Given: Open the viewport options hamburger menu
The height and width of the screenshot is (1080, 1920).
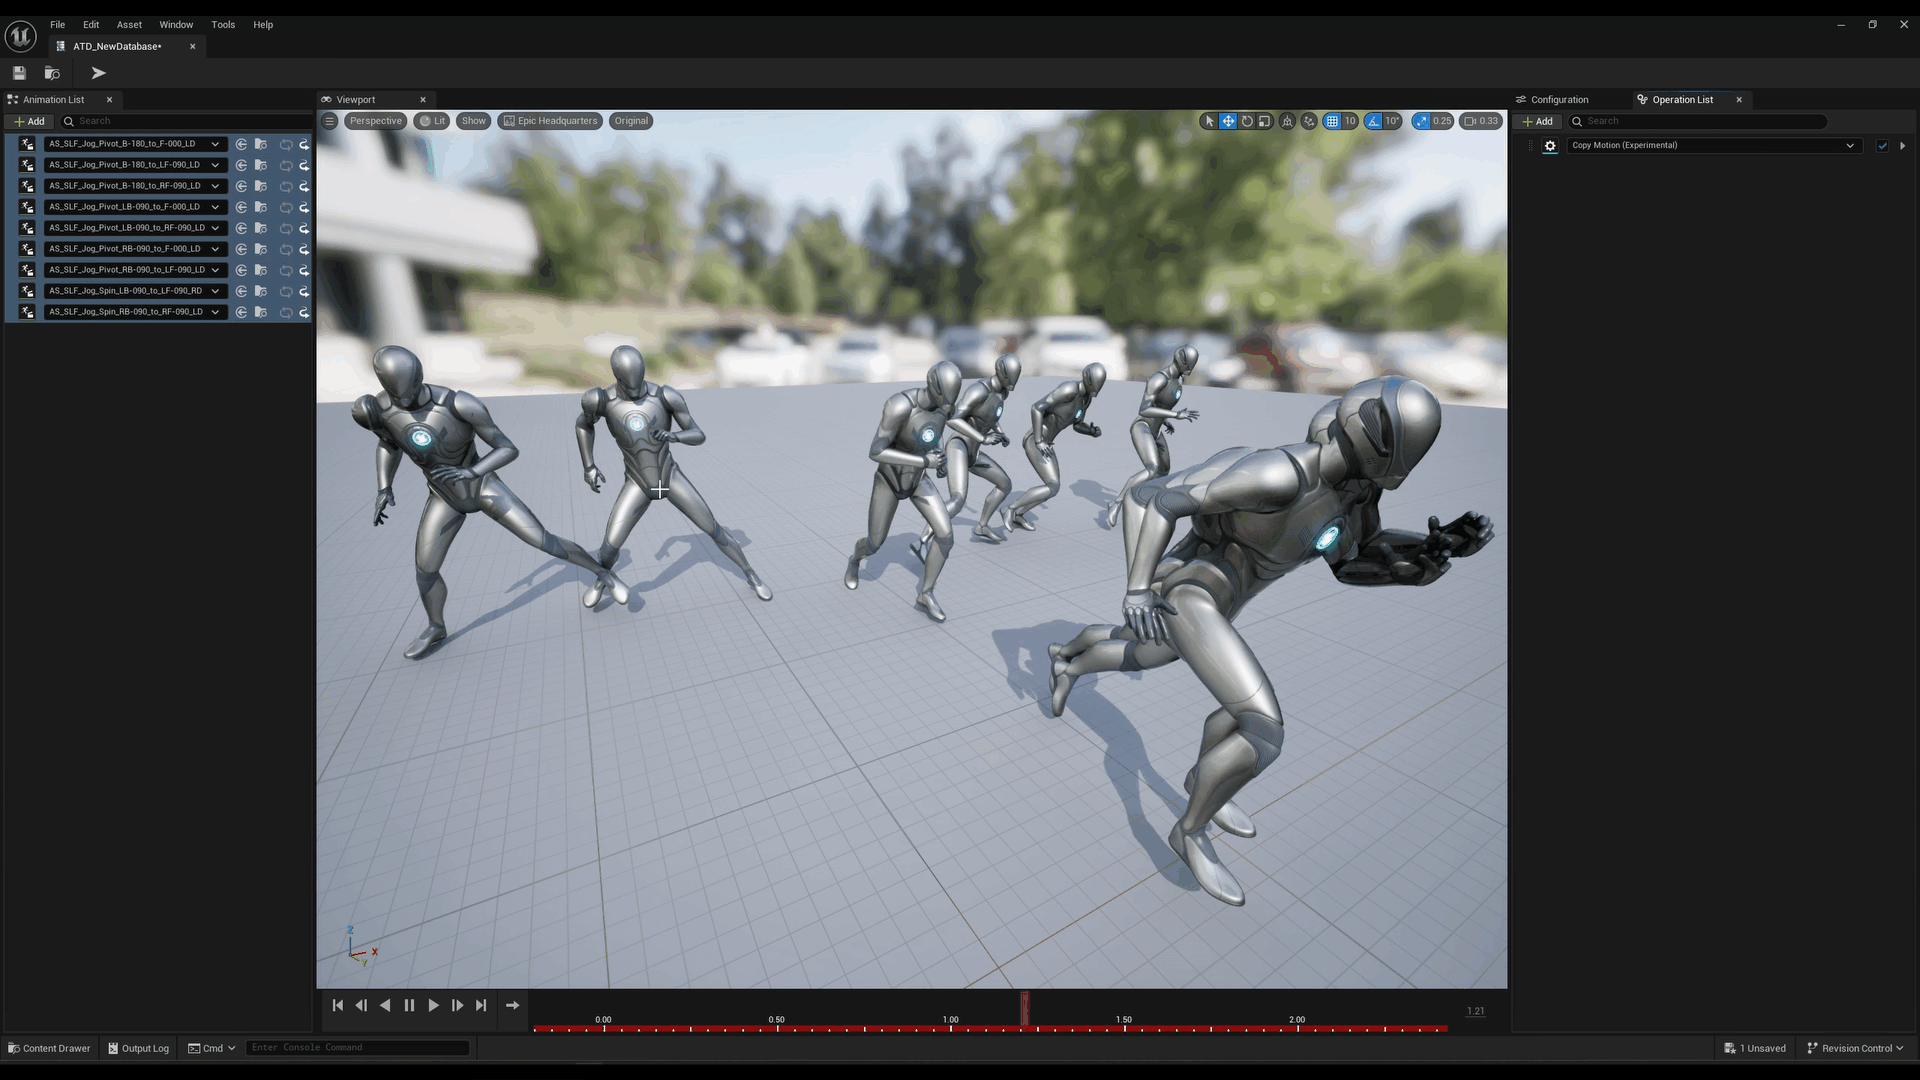Looking at the screenshot, I should [329, 121].
